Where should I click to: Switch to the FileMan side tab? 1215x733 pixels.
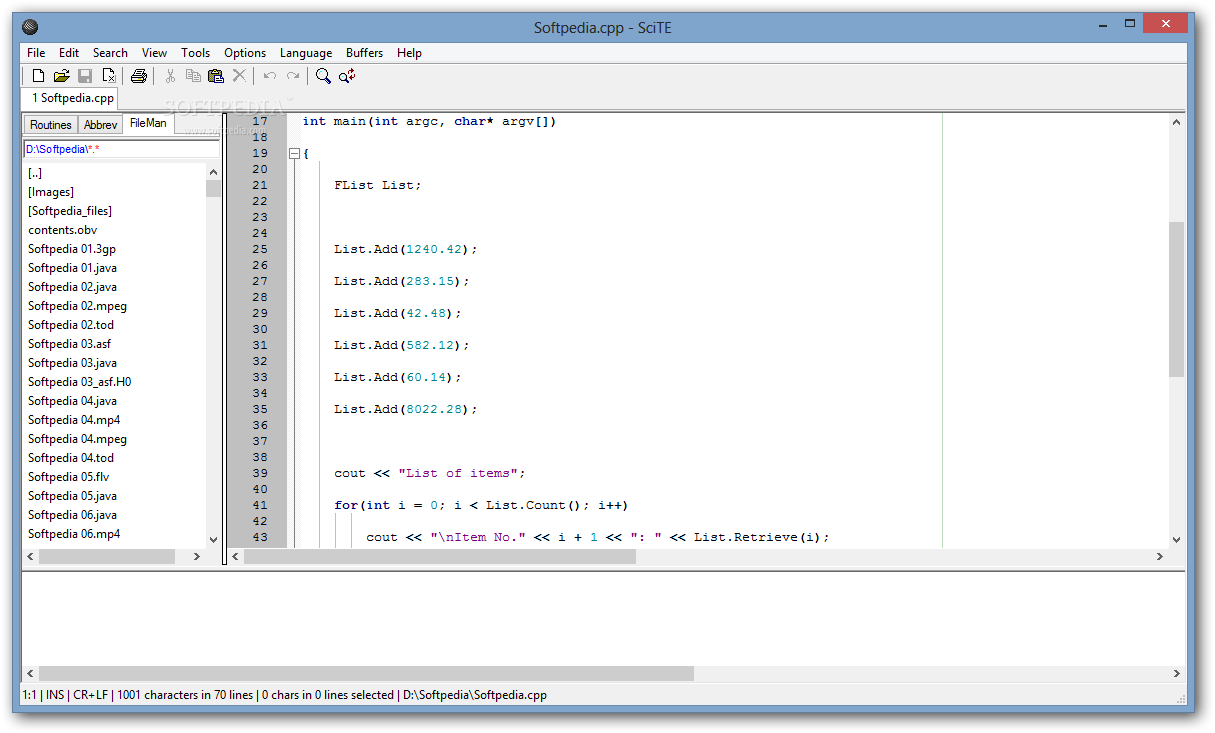148,123
